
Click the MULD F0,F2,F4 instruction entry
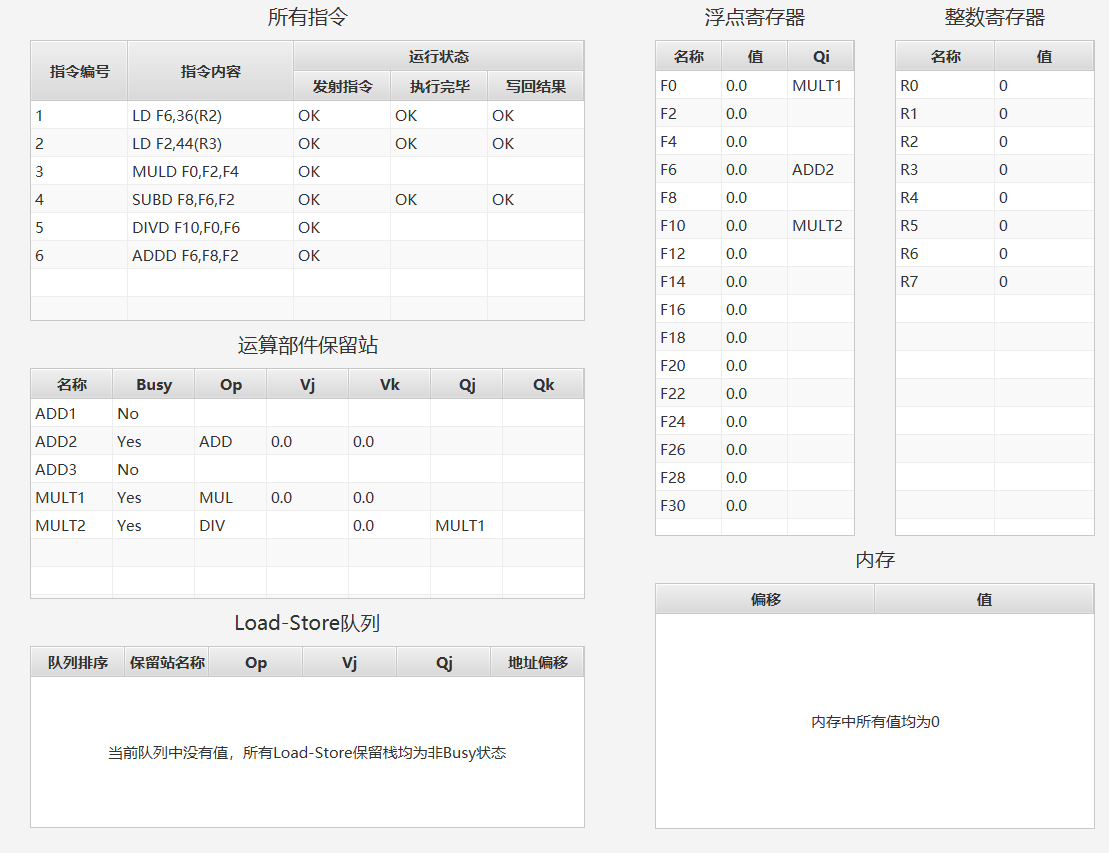210,171
